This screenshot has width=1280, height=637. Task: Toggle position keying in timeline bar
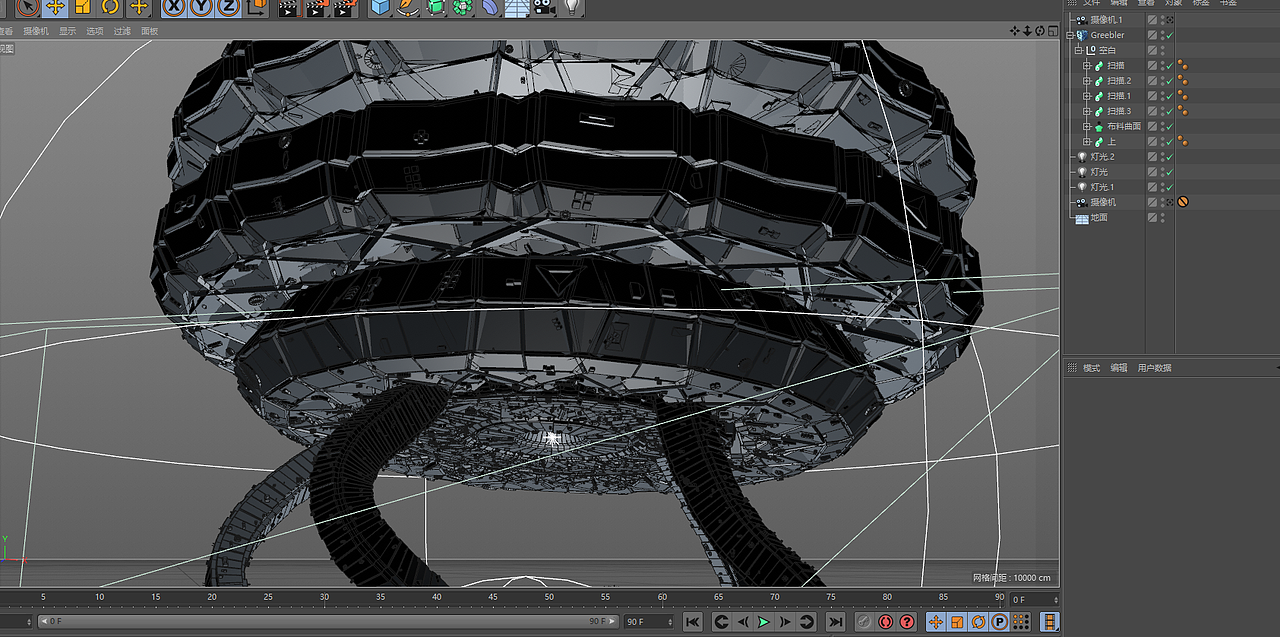click(936, 622)
